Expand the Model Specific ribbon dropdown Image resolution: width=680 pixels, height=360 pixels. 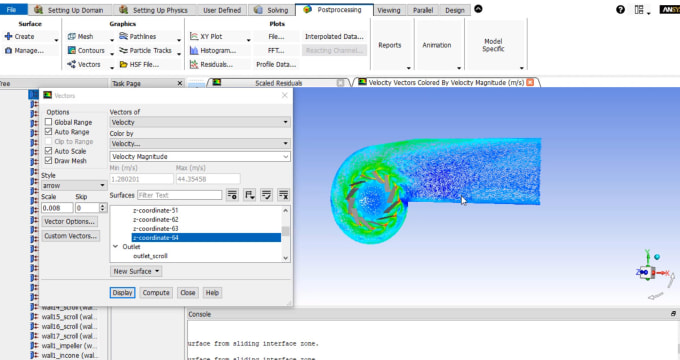(x=521, y=68)
